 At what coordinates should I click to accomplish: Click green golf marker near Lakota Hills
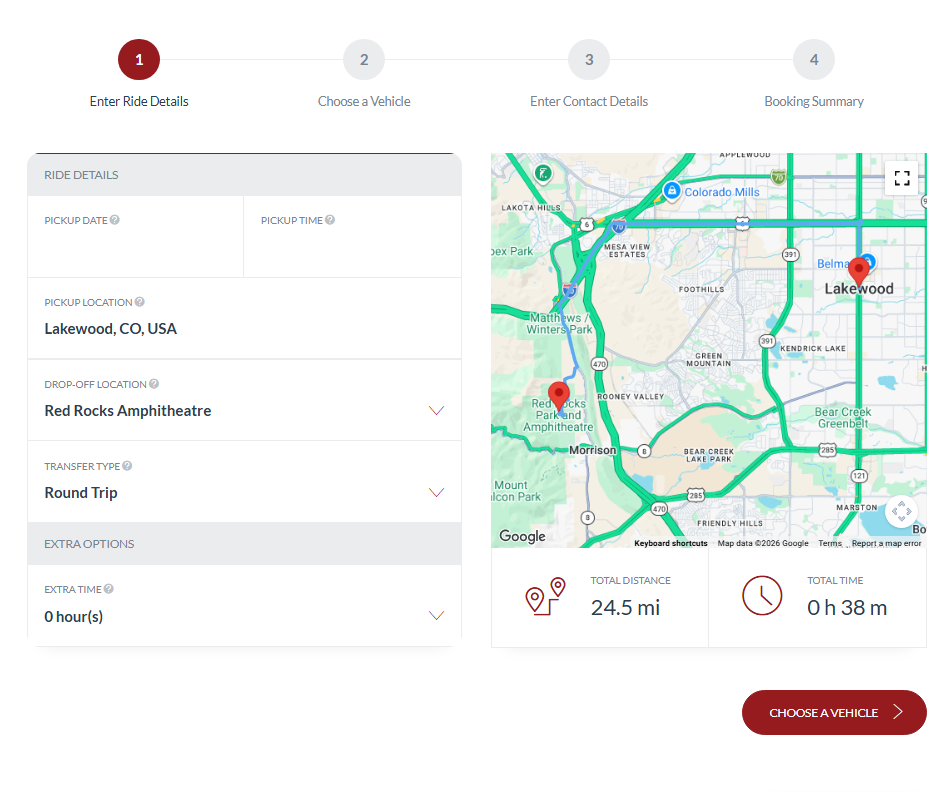tap(543, 173)
